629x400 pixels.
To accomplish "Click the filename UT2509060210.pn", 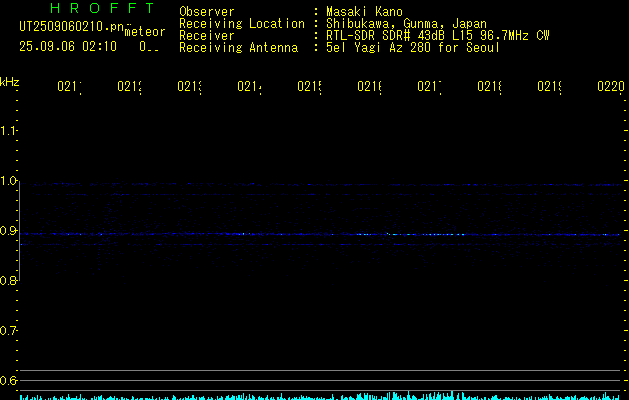I will pos(72,27).
